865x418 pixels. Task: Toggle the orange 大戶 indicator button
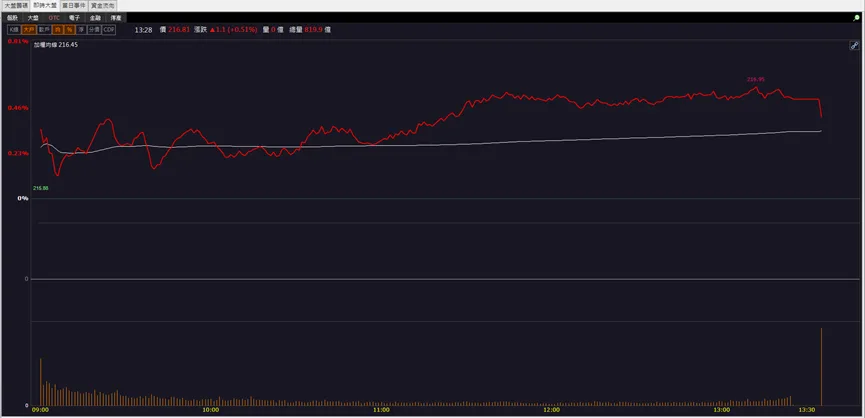point(28,30)
